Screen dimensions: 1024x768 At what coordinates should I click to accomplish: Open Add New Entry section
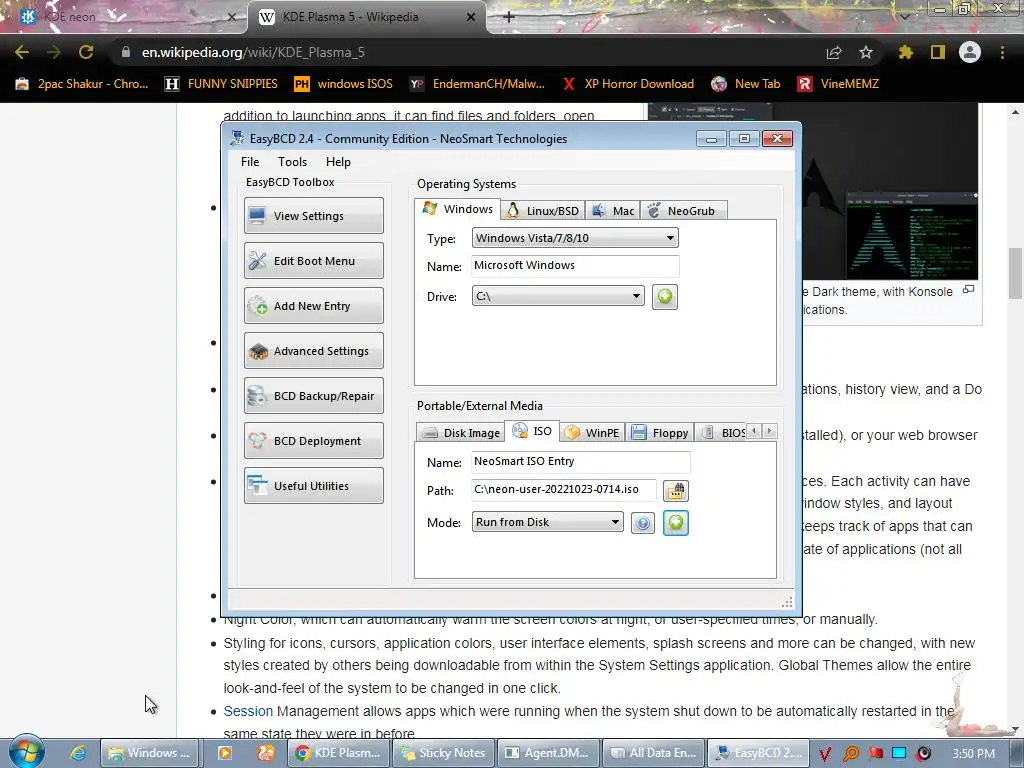(x=313, y=306)
